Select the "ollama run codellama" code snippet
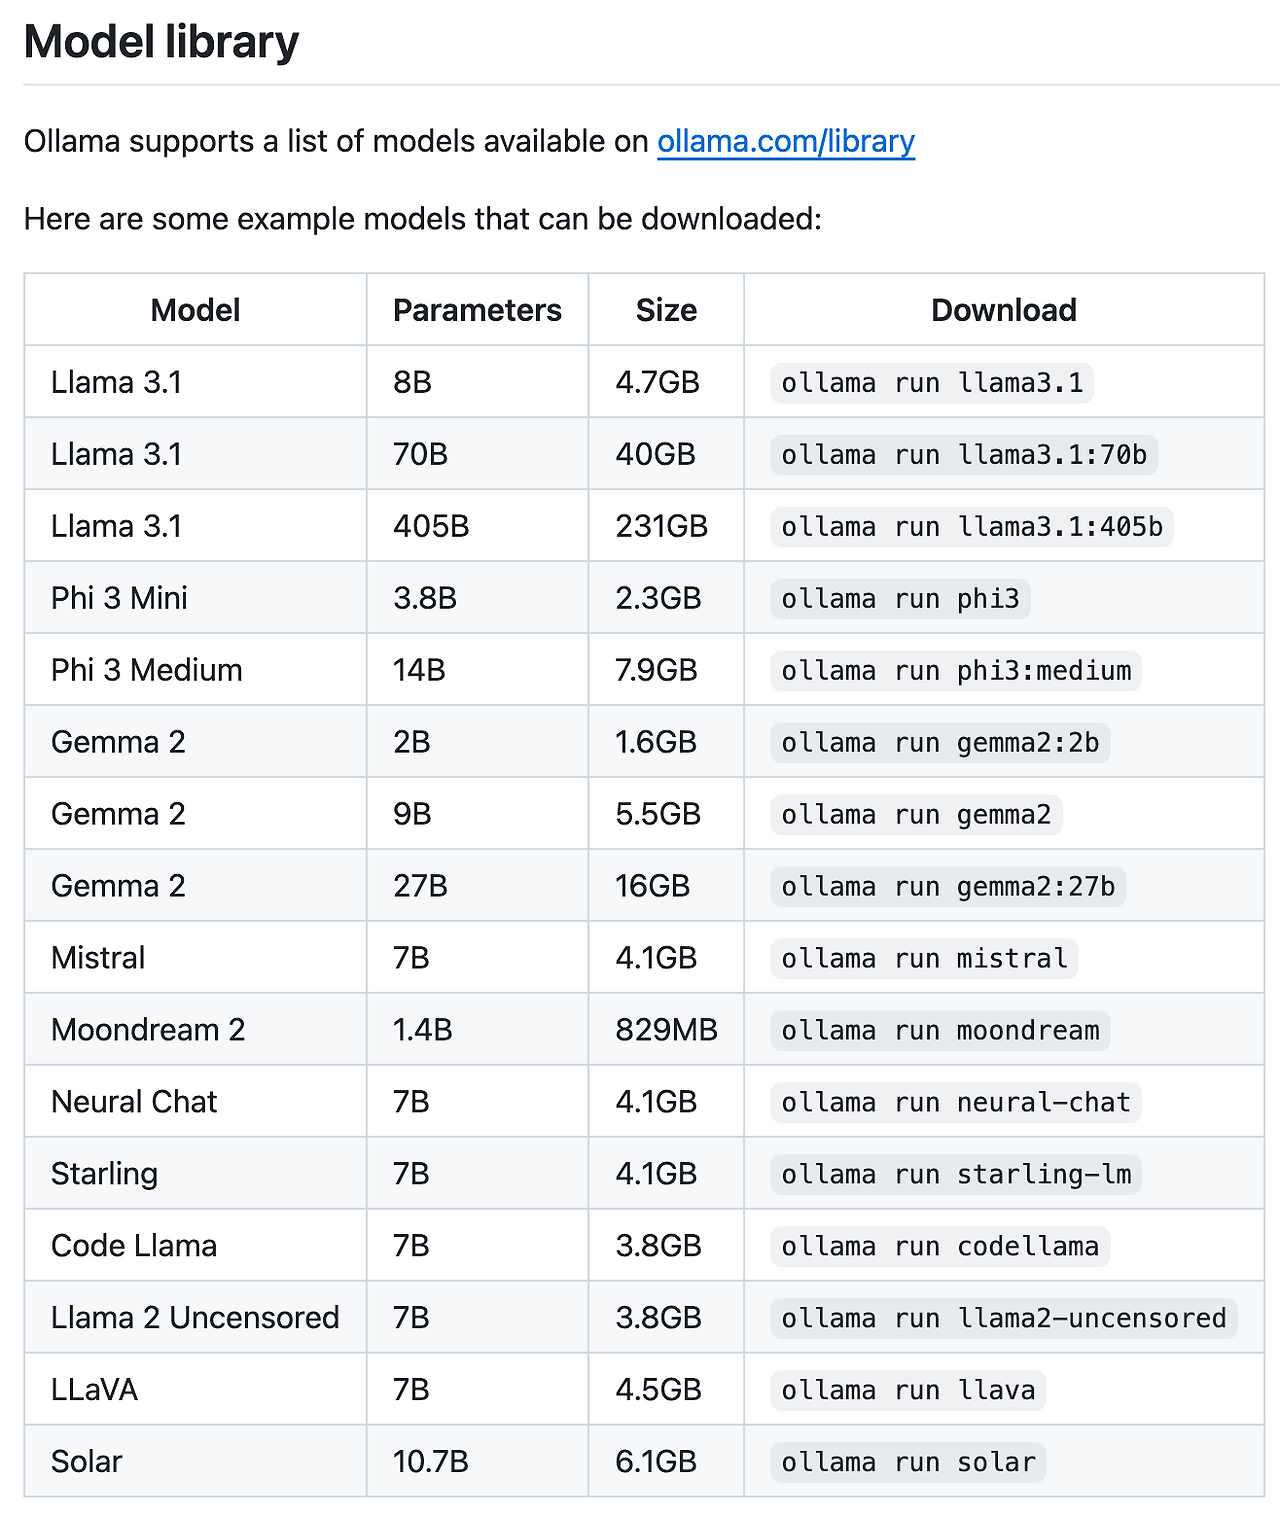1280x1515 pixels. tap(940, 1247)
